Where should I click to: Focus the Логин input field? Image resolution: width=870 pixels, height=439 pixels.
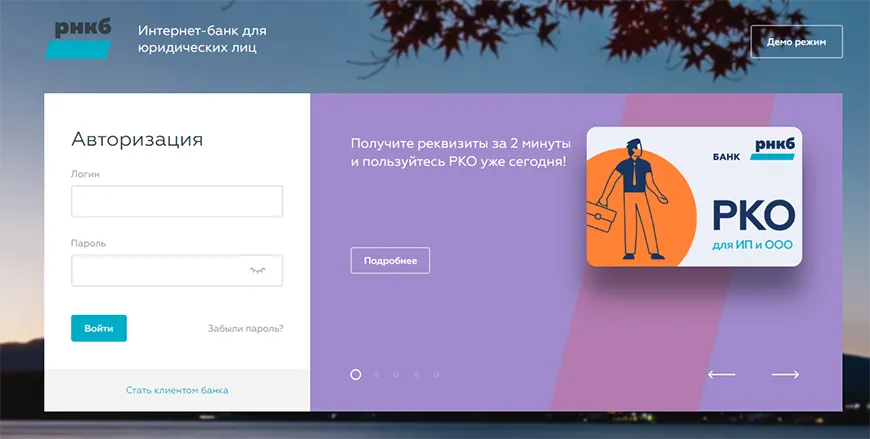coord(177,201)
